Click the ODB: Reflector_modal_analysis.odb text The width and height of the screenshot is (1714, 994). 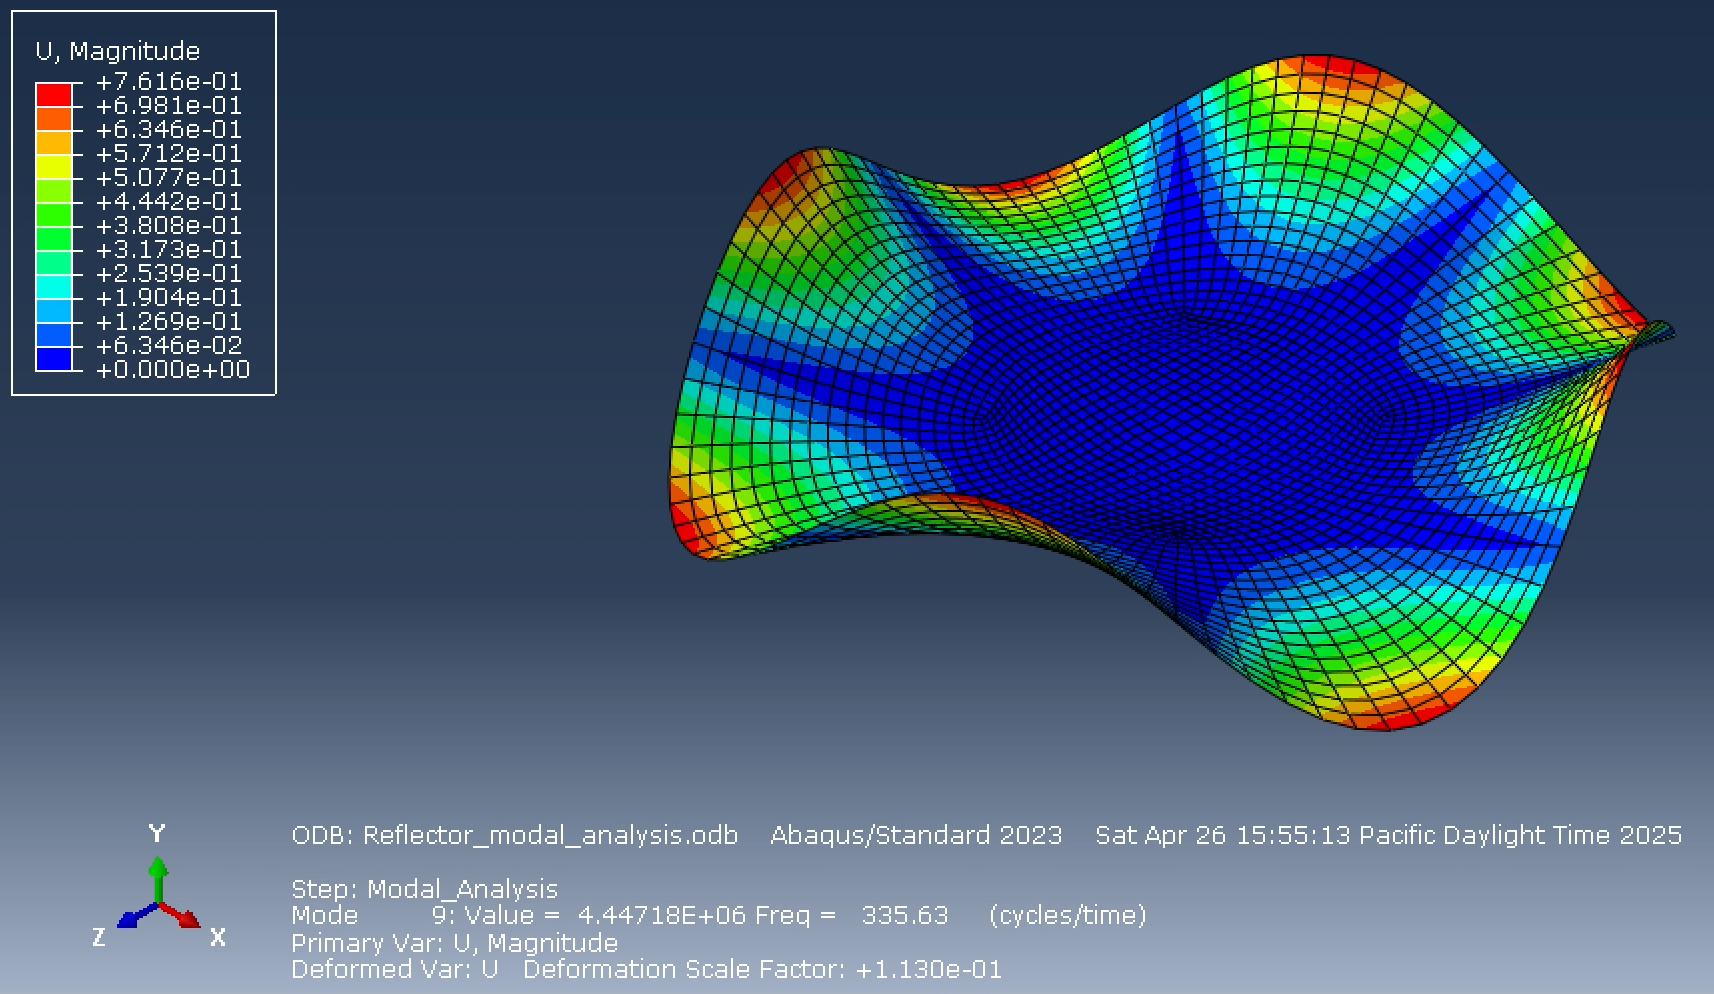click(513, 835)
